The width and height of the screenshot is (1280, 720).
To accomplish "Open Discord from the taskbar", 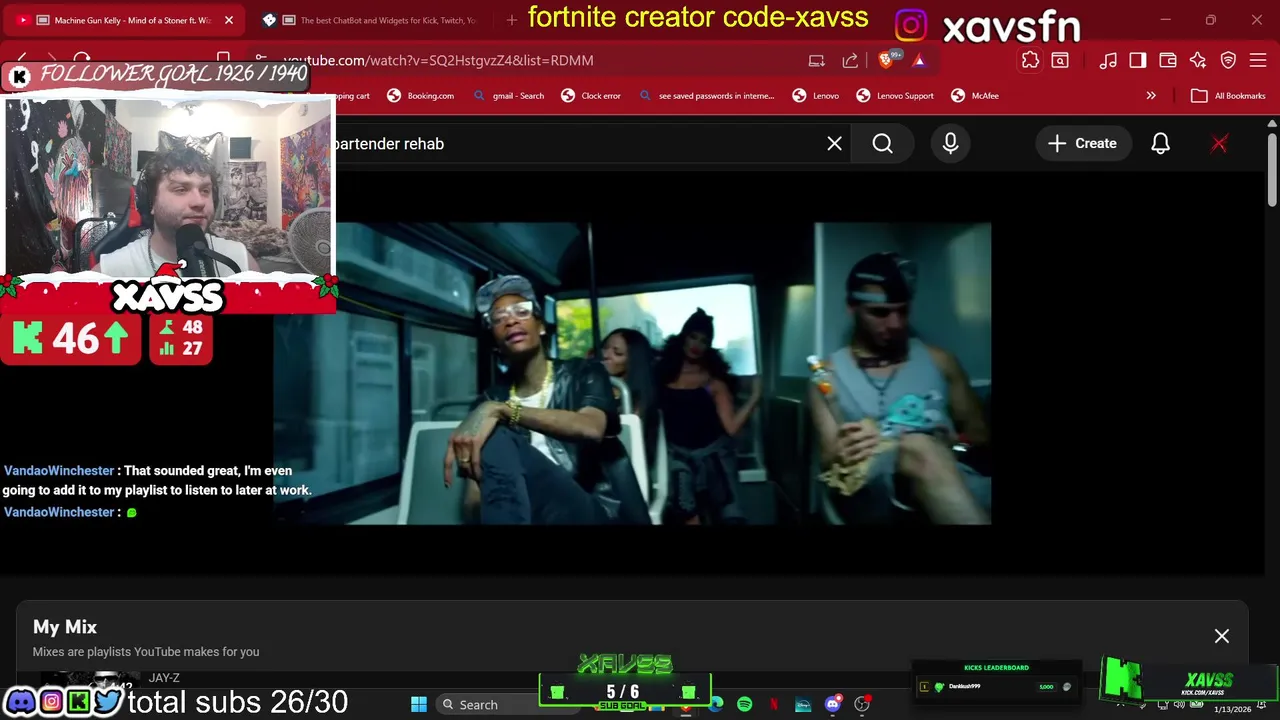I will coord(833,705).
